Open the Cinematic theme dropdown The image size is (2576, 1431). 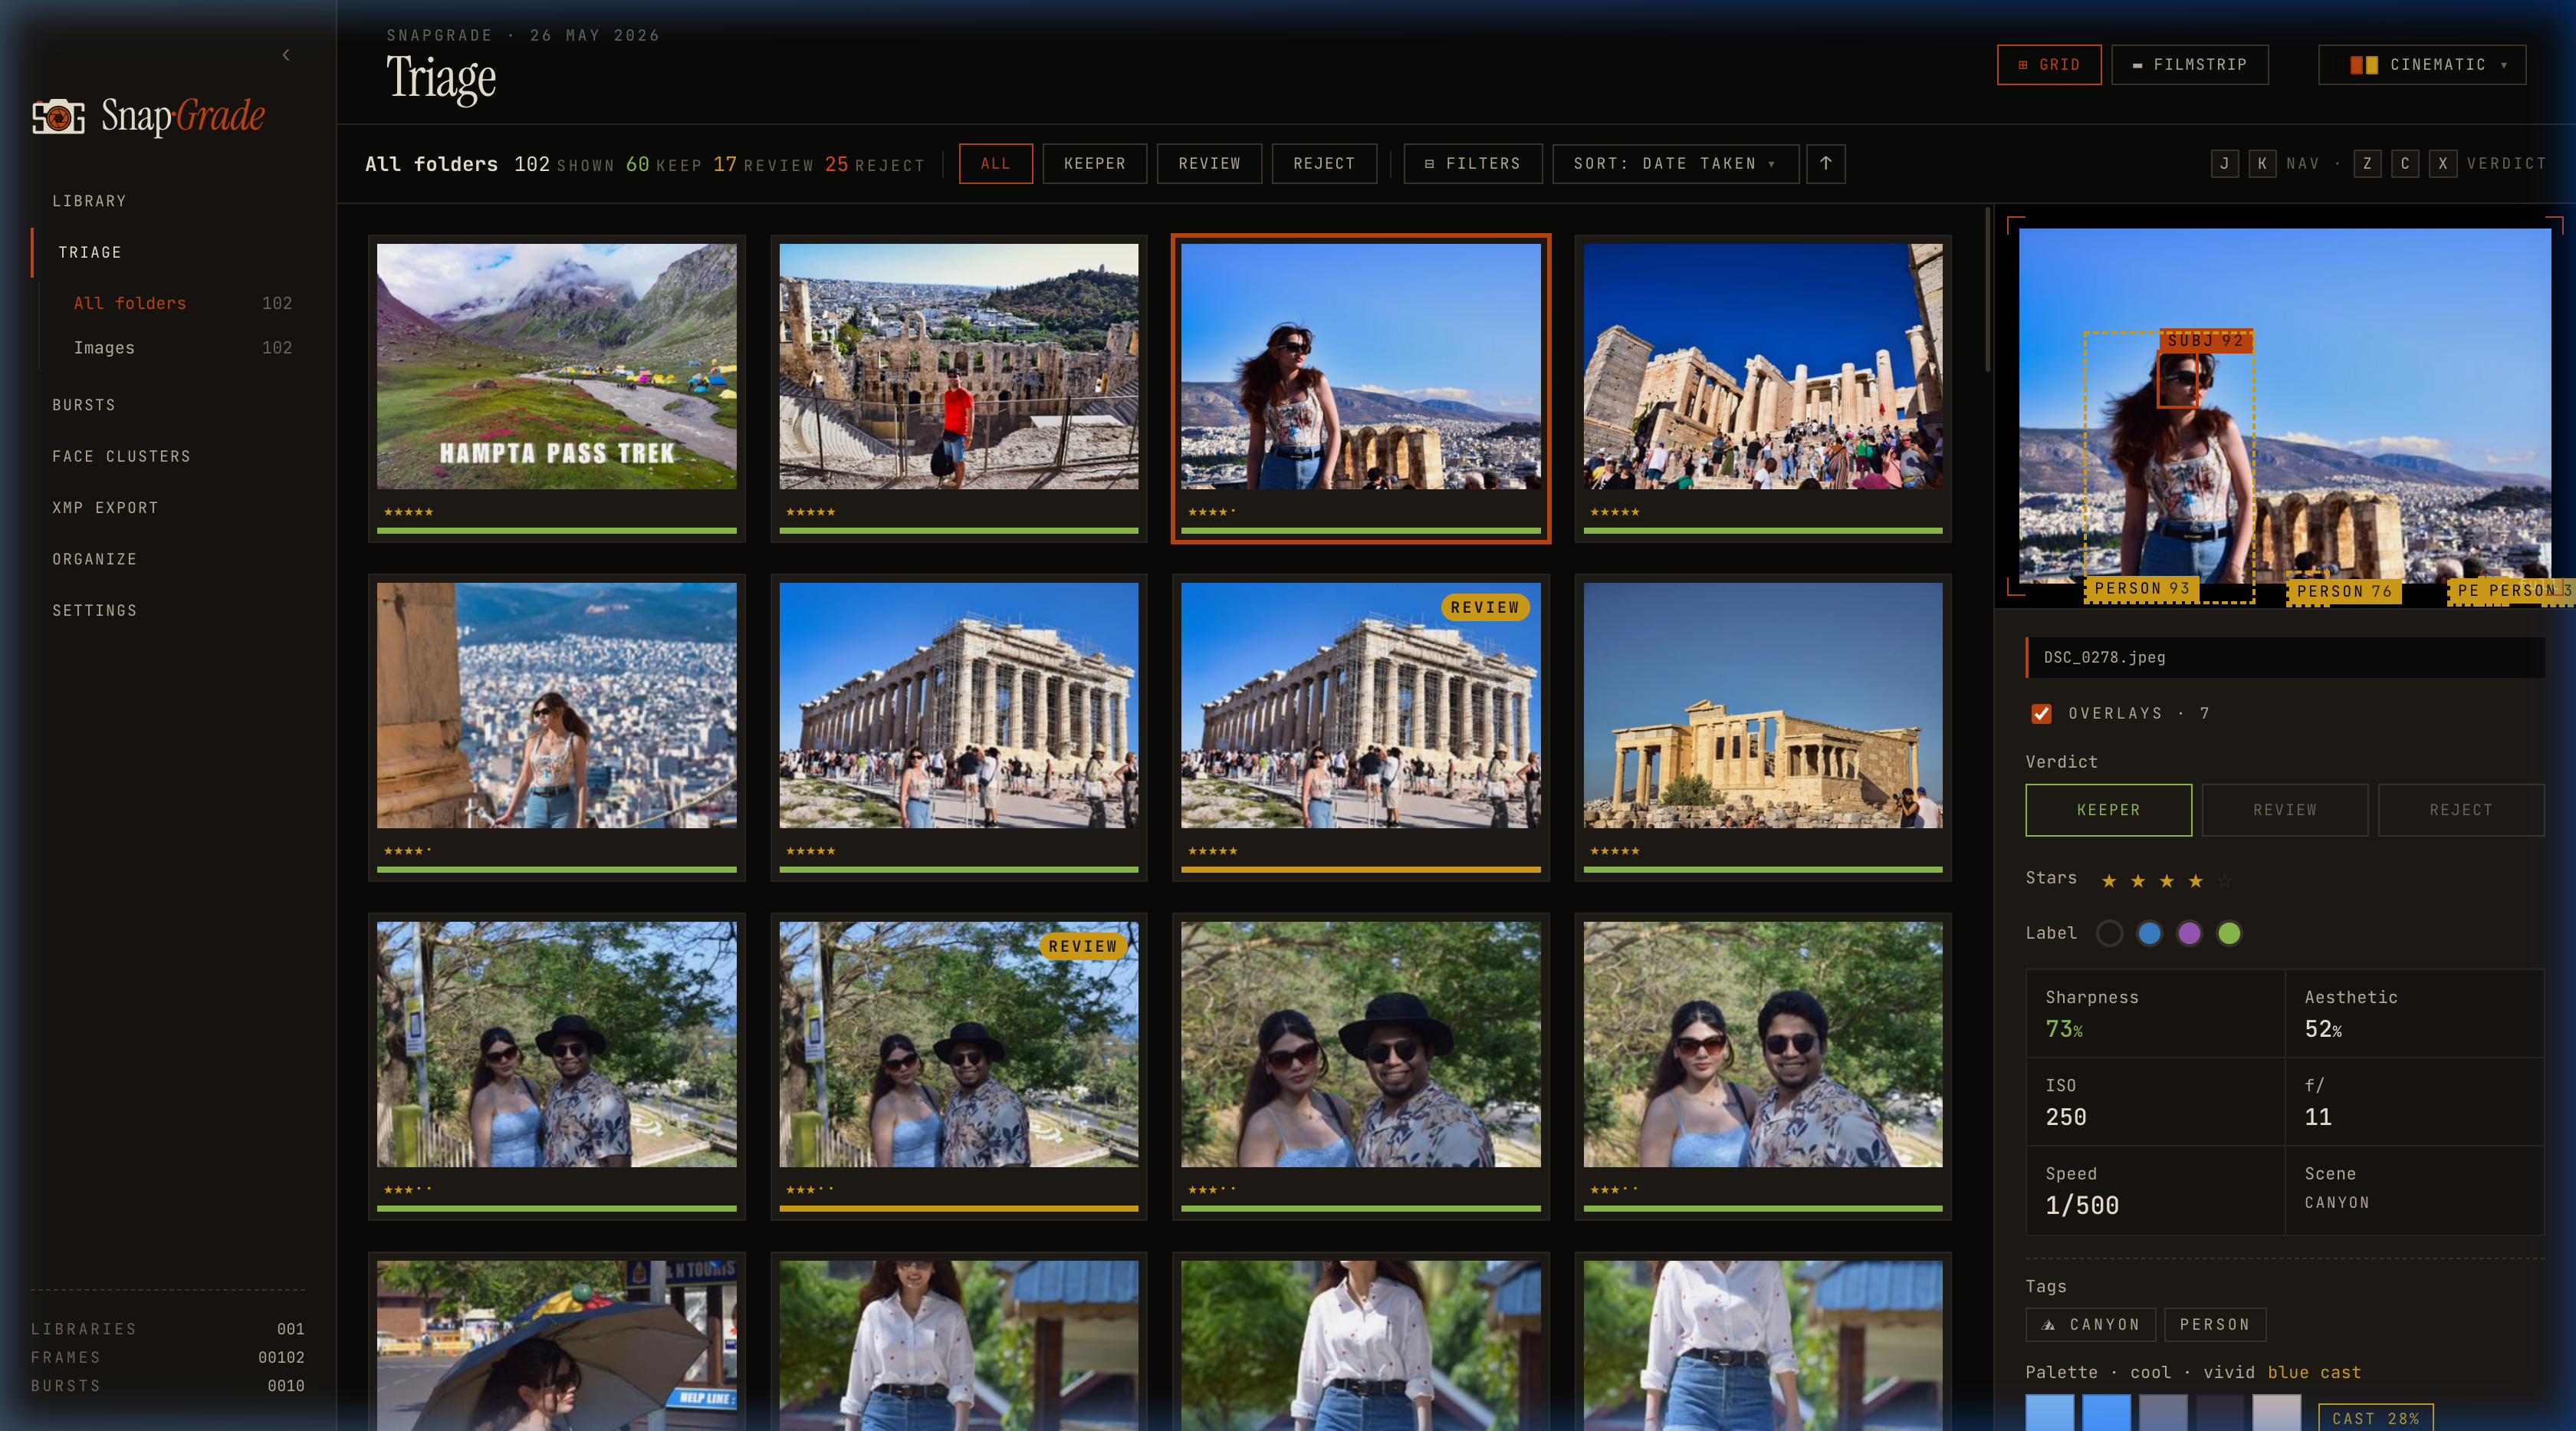point(2422,65)
